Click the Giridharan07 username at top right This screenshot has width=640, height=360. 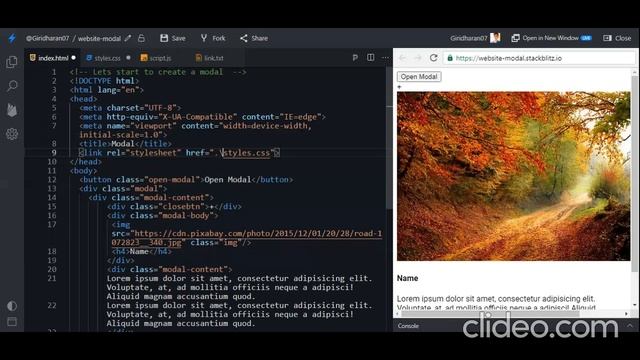(x=469, y=38)
